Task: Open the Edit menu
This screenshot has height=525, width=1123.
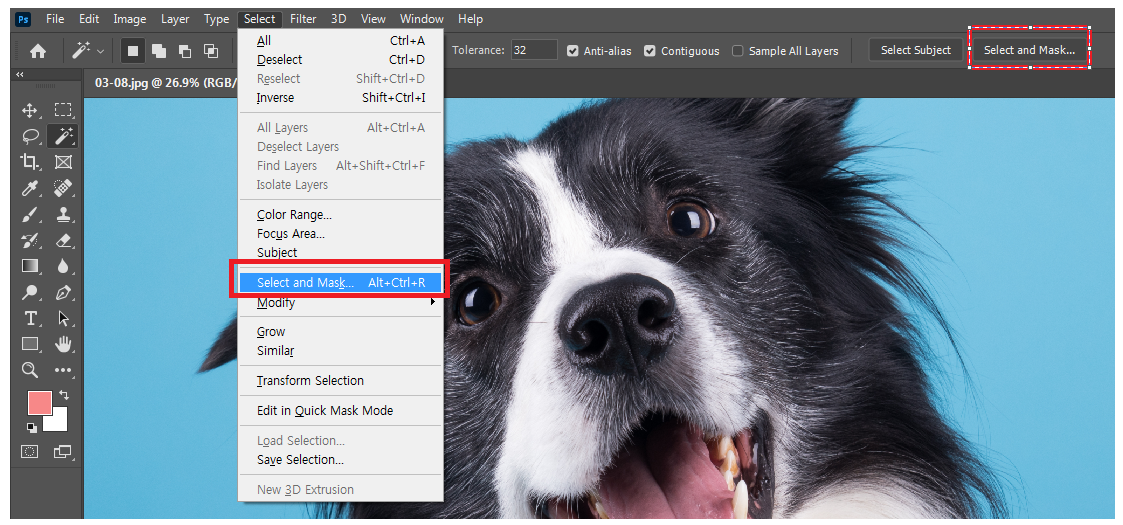Action: [89, 19]
